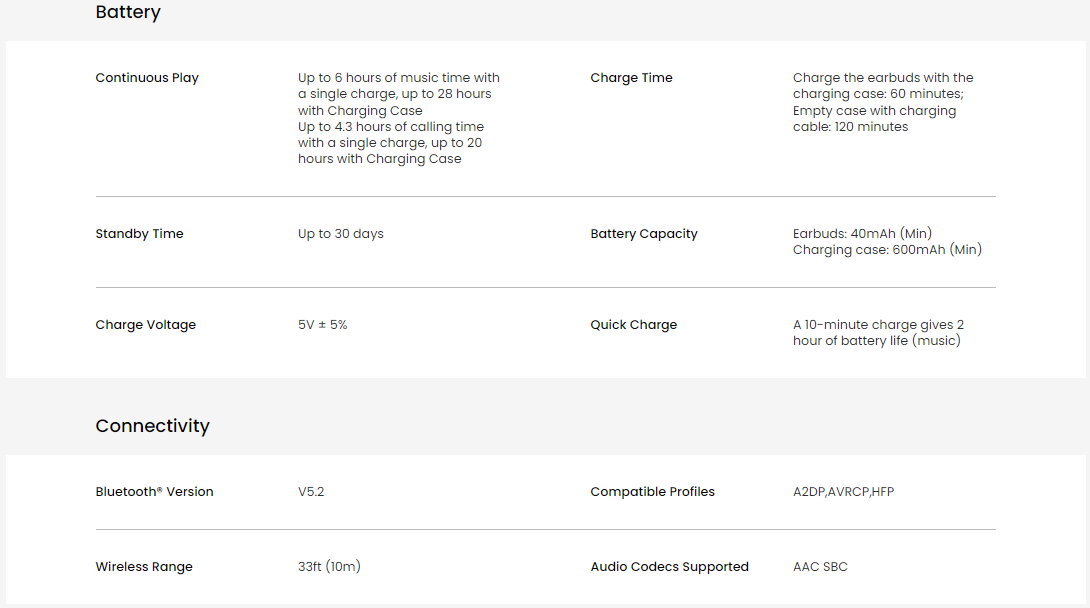The image size is (1090, 608).
Task: Click the Wireless Range label
Action: (144, 567)
